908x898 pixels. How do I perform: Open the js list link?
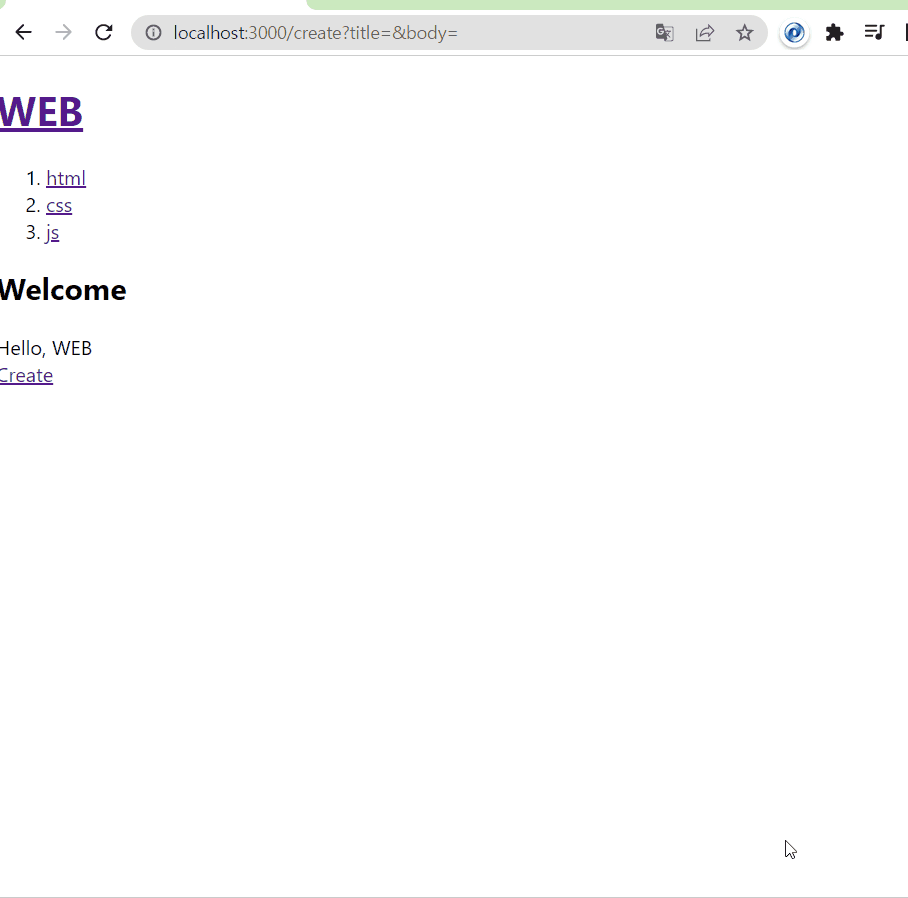click(x=53, y=233)
